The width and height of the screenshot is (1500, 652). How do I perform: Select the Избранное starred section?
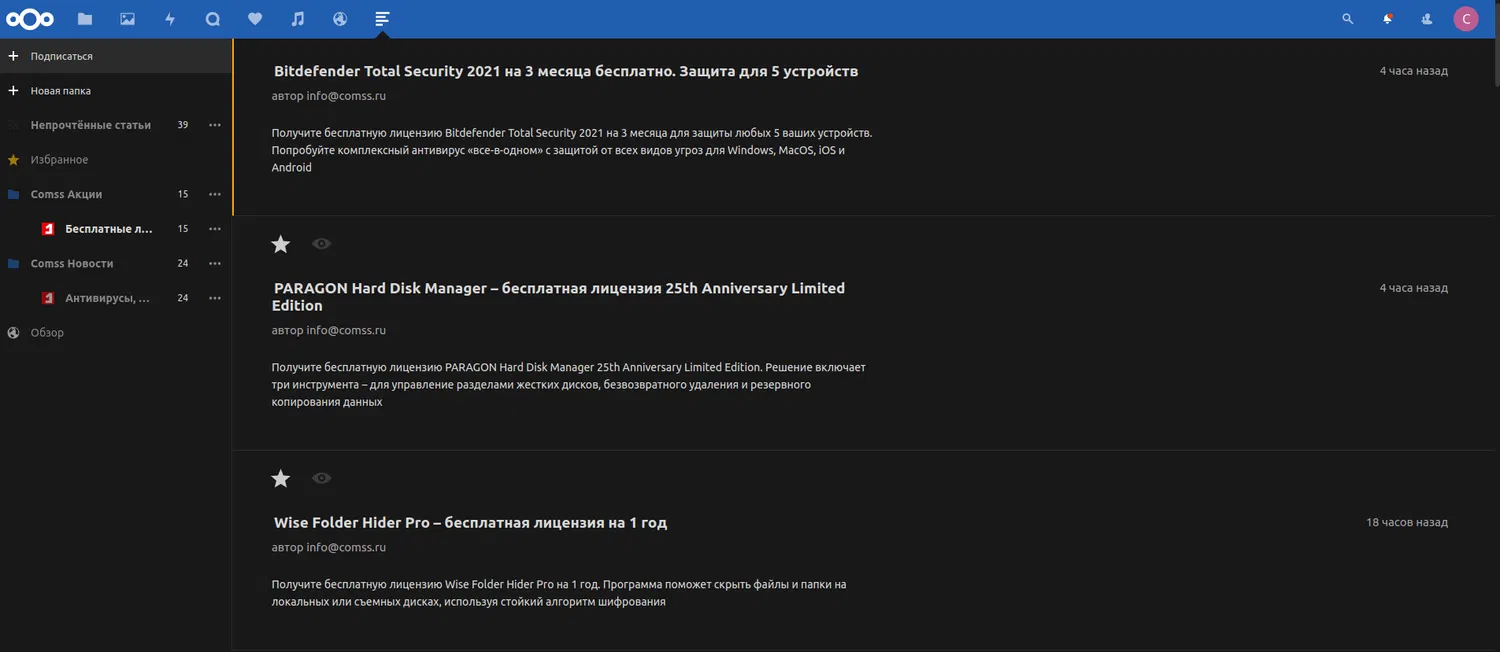(x=59, y=160)
